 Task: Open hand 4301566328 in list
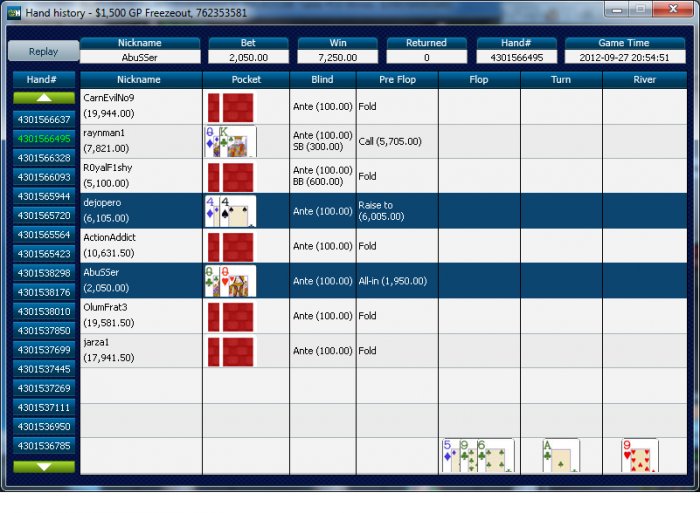point(44,158)
